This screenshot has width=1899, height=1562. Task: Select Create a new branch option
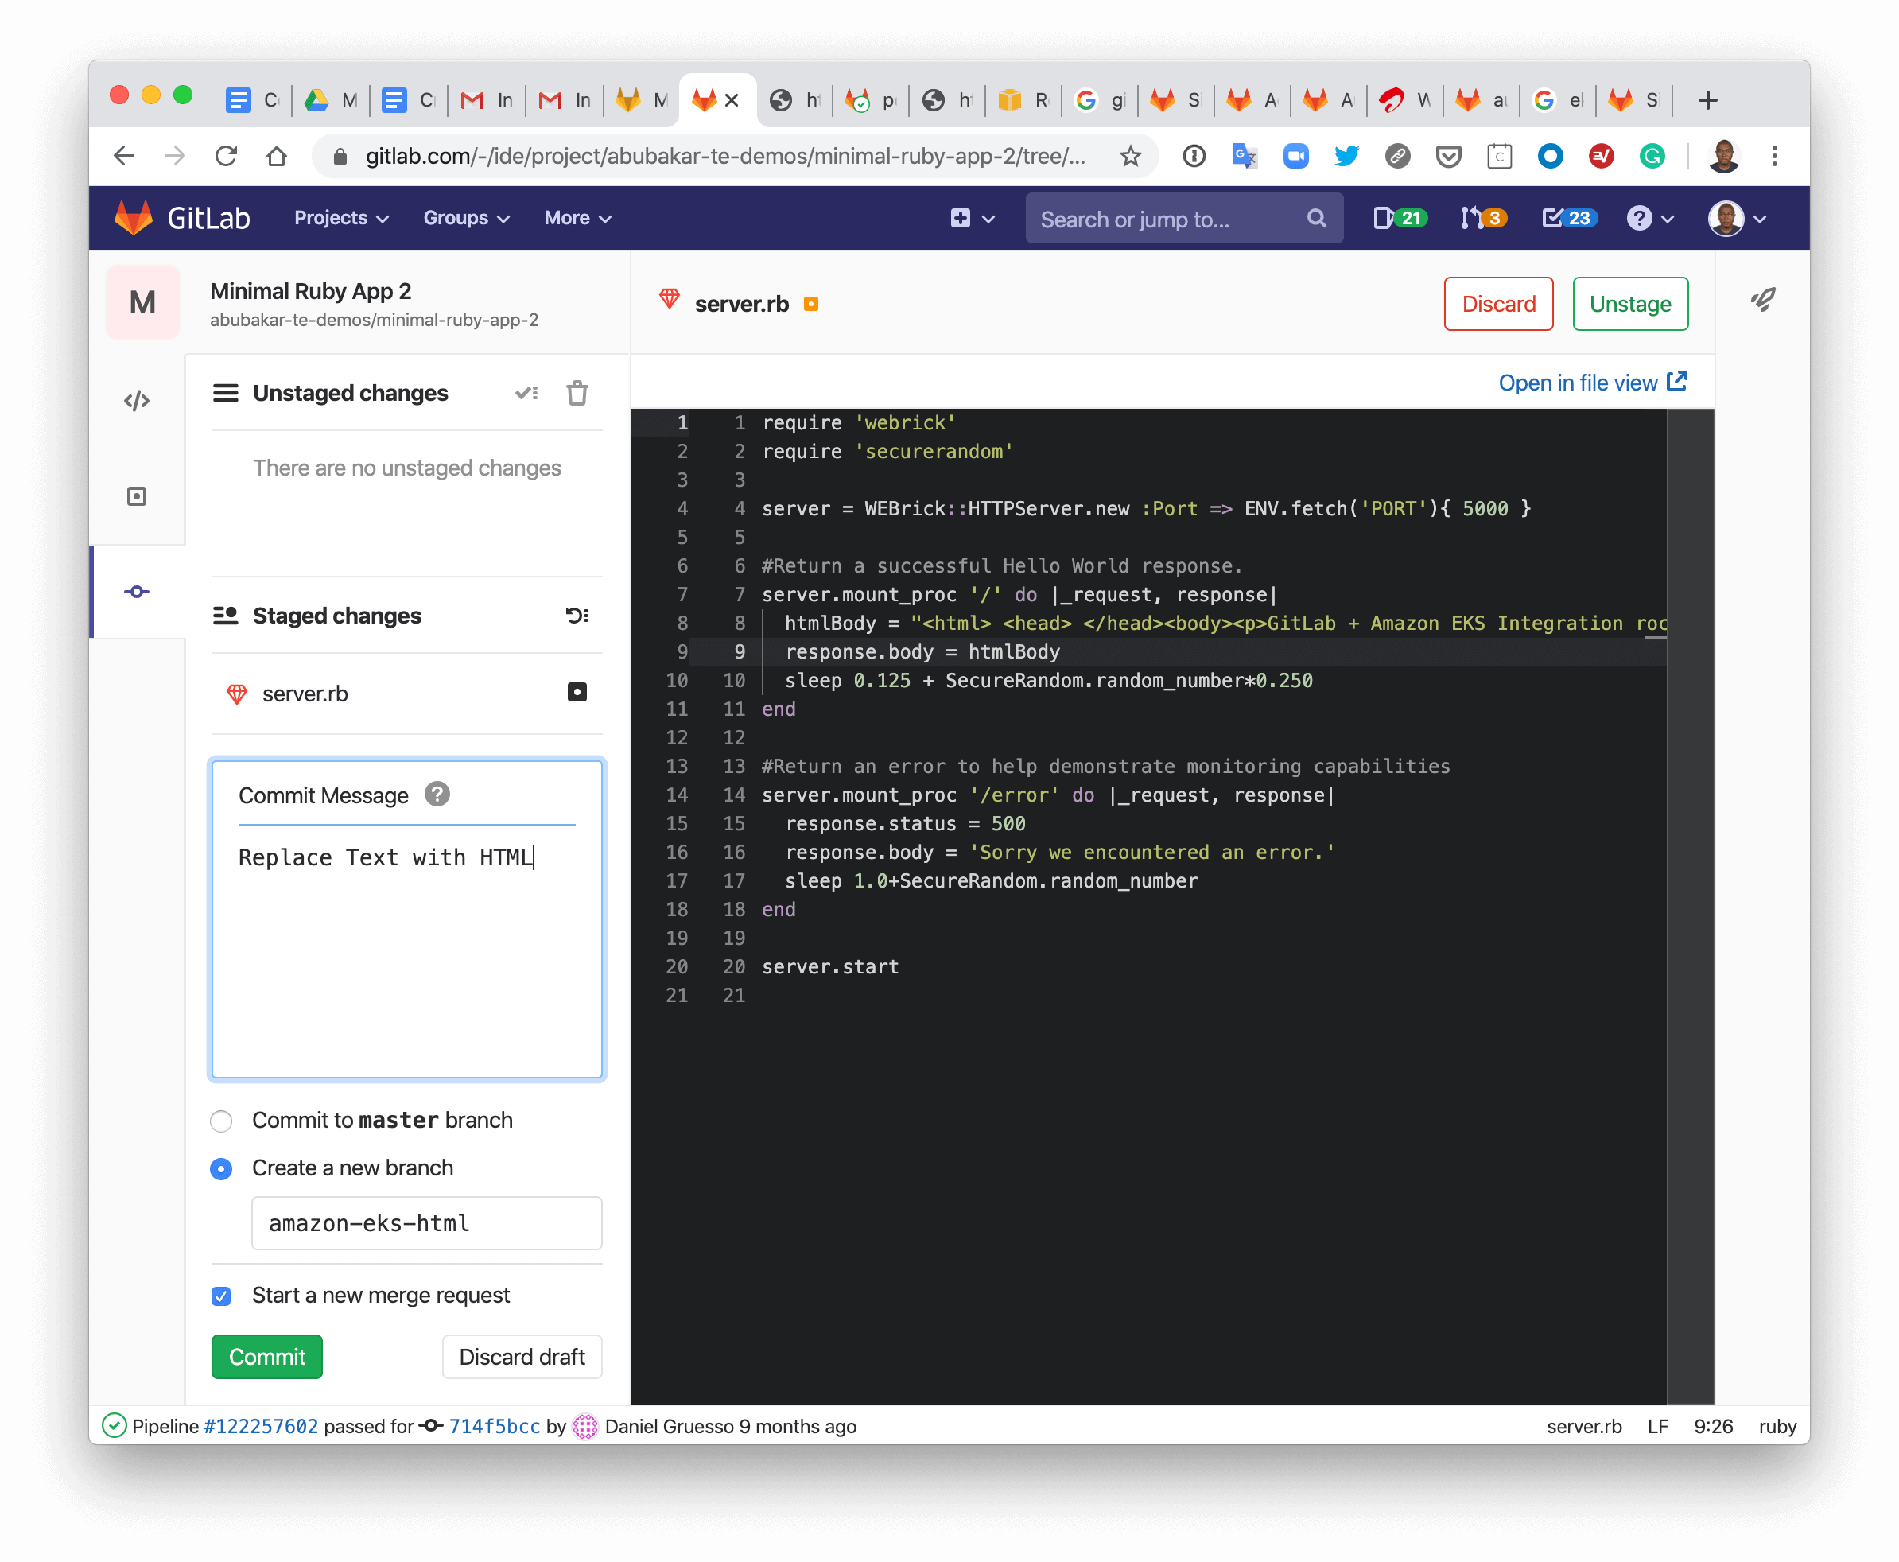tap(222, 1169)
